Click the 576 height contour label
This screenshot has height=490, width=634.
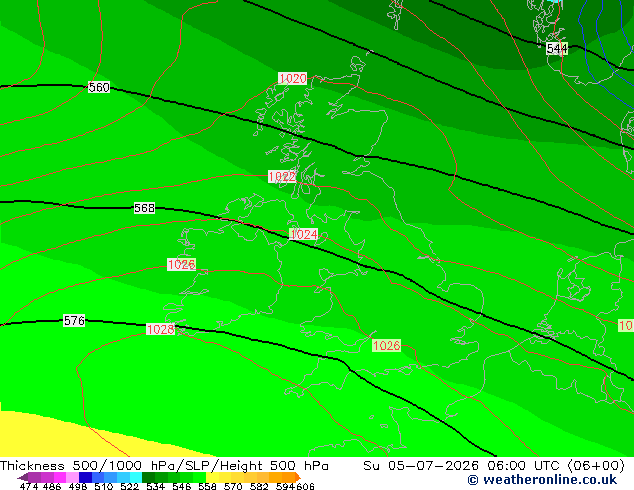[x=74, y=321]
